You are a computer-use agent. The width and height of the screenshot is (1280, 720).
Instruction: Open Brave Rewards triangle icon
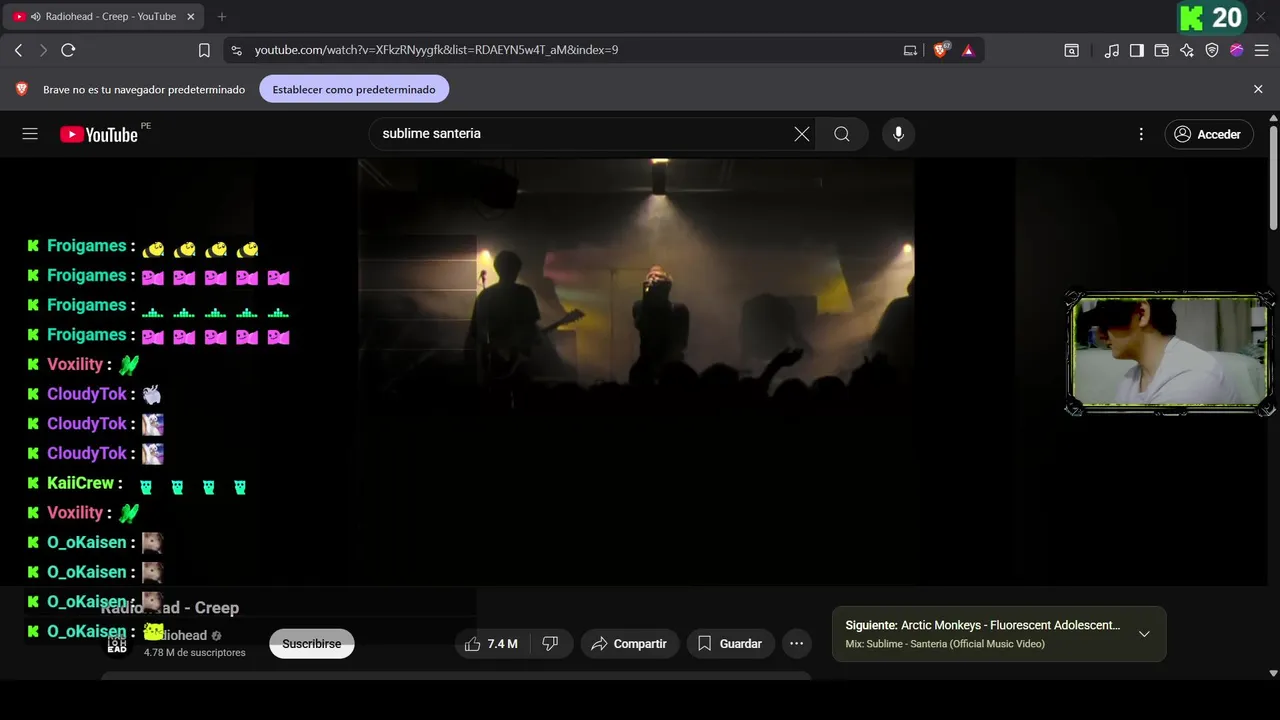point(968,50)
